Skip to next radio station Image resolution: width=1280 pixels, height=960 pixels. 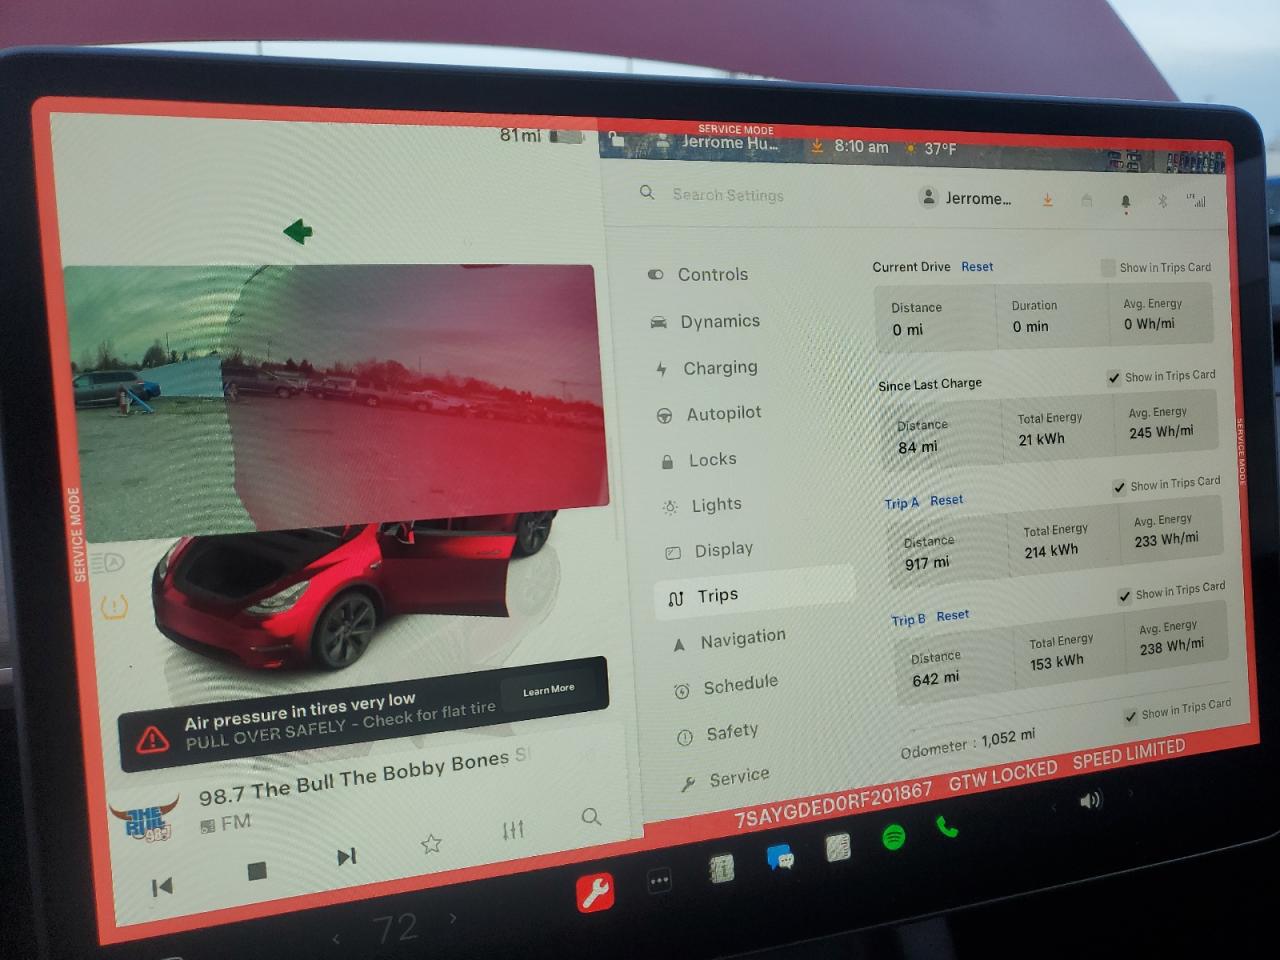click(x=346, y=857)
